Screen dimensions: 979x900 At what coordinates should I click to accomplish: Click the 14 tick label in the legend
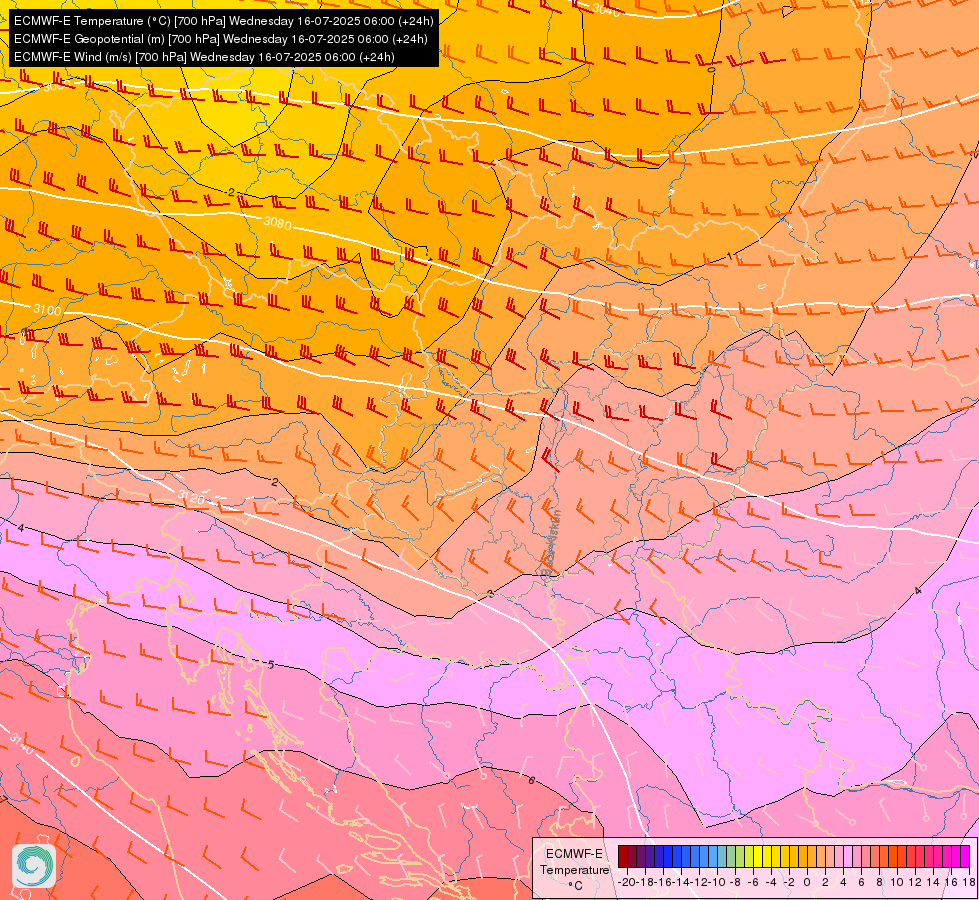[933, 883]
